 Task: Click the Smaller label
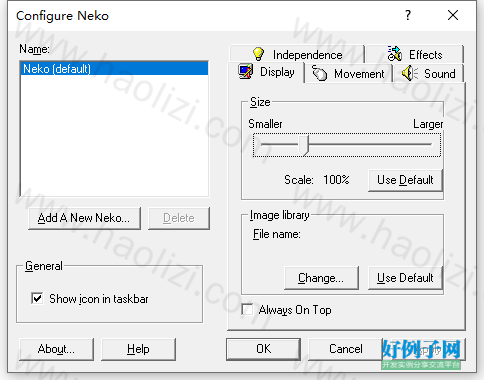(x=265, y=124)
